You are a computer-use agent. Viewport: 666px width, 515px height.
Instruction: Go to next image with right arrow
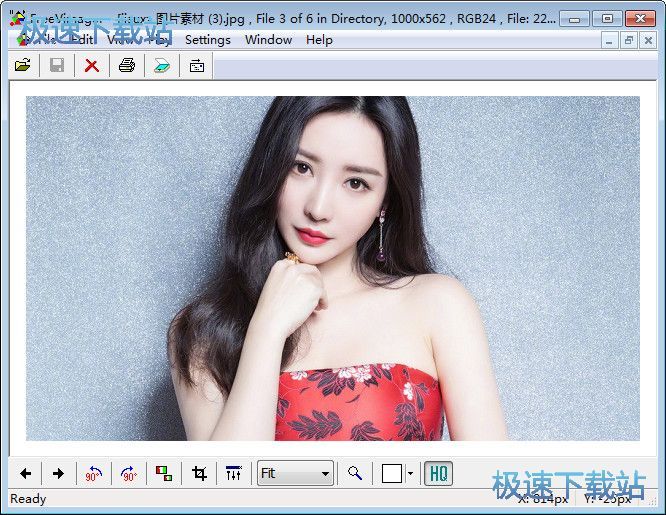(x=58, y=473)
